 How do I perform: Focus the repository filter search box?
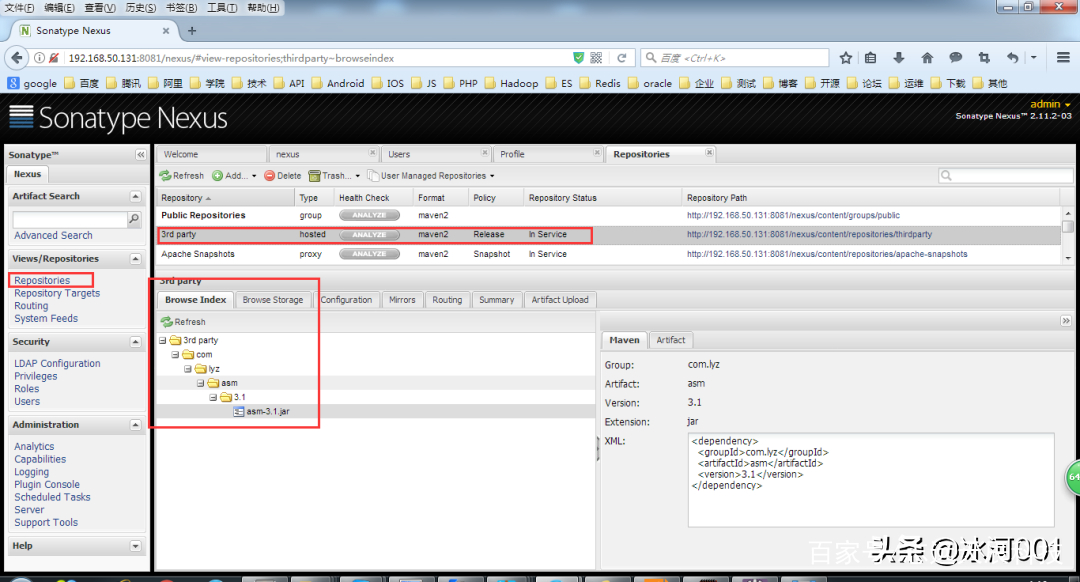(x=1005, y=176)
